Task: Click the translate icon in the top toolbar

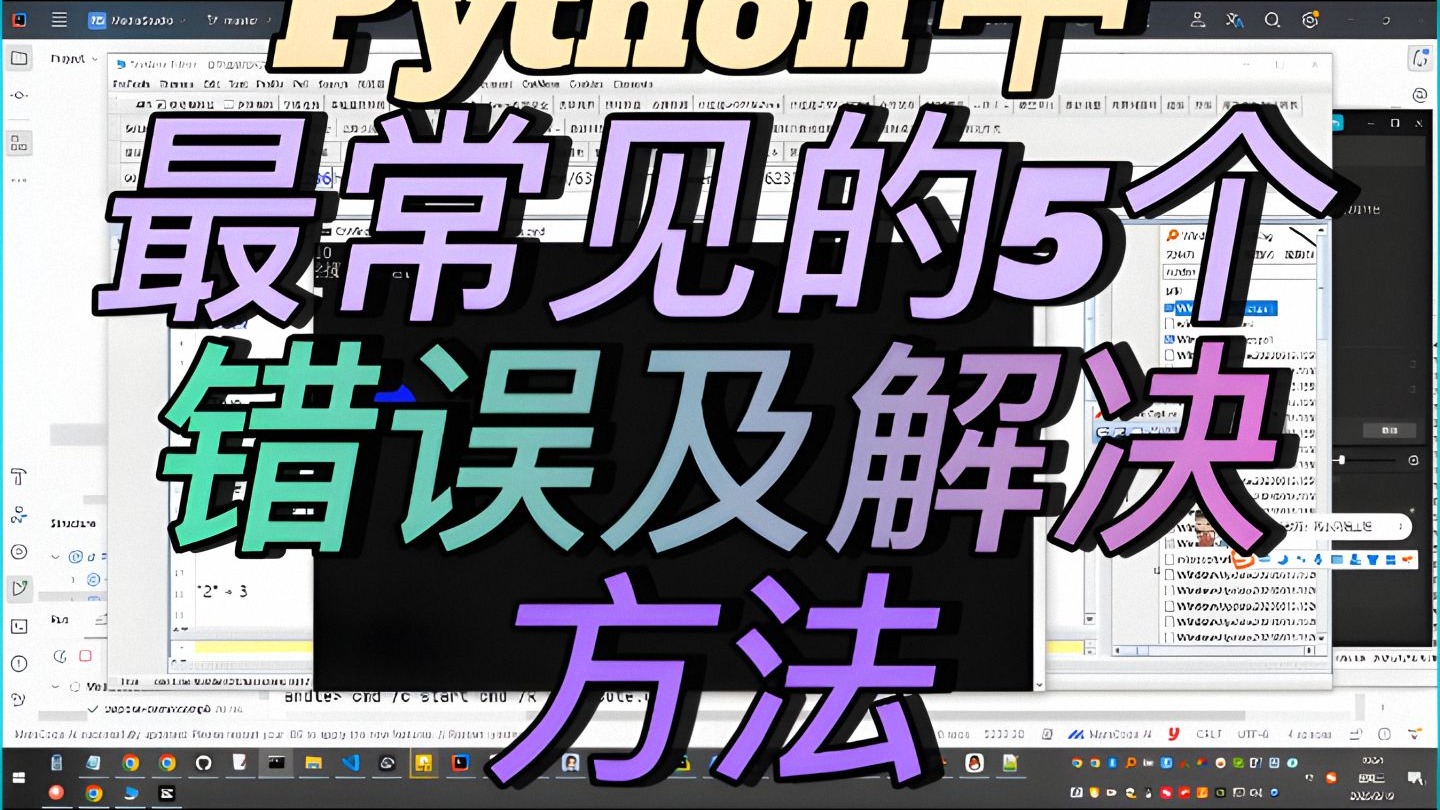Action: (1234, 20)
